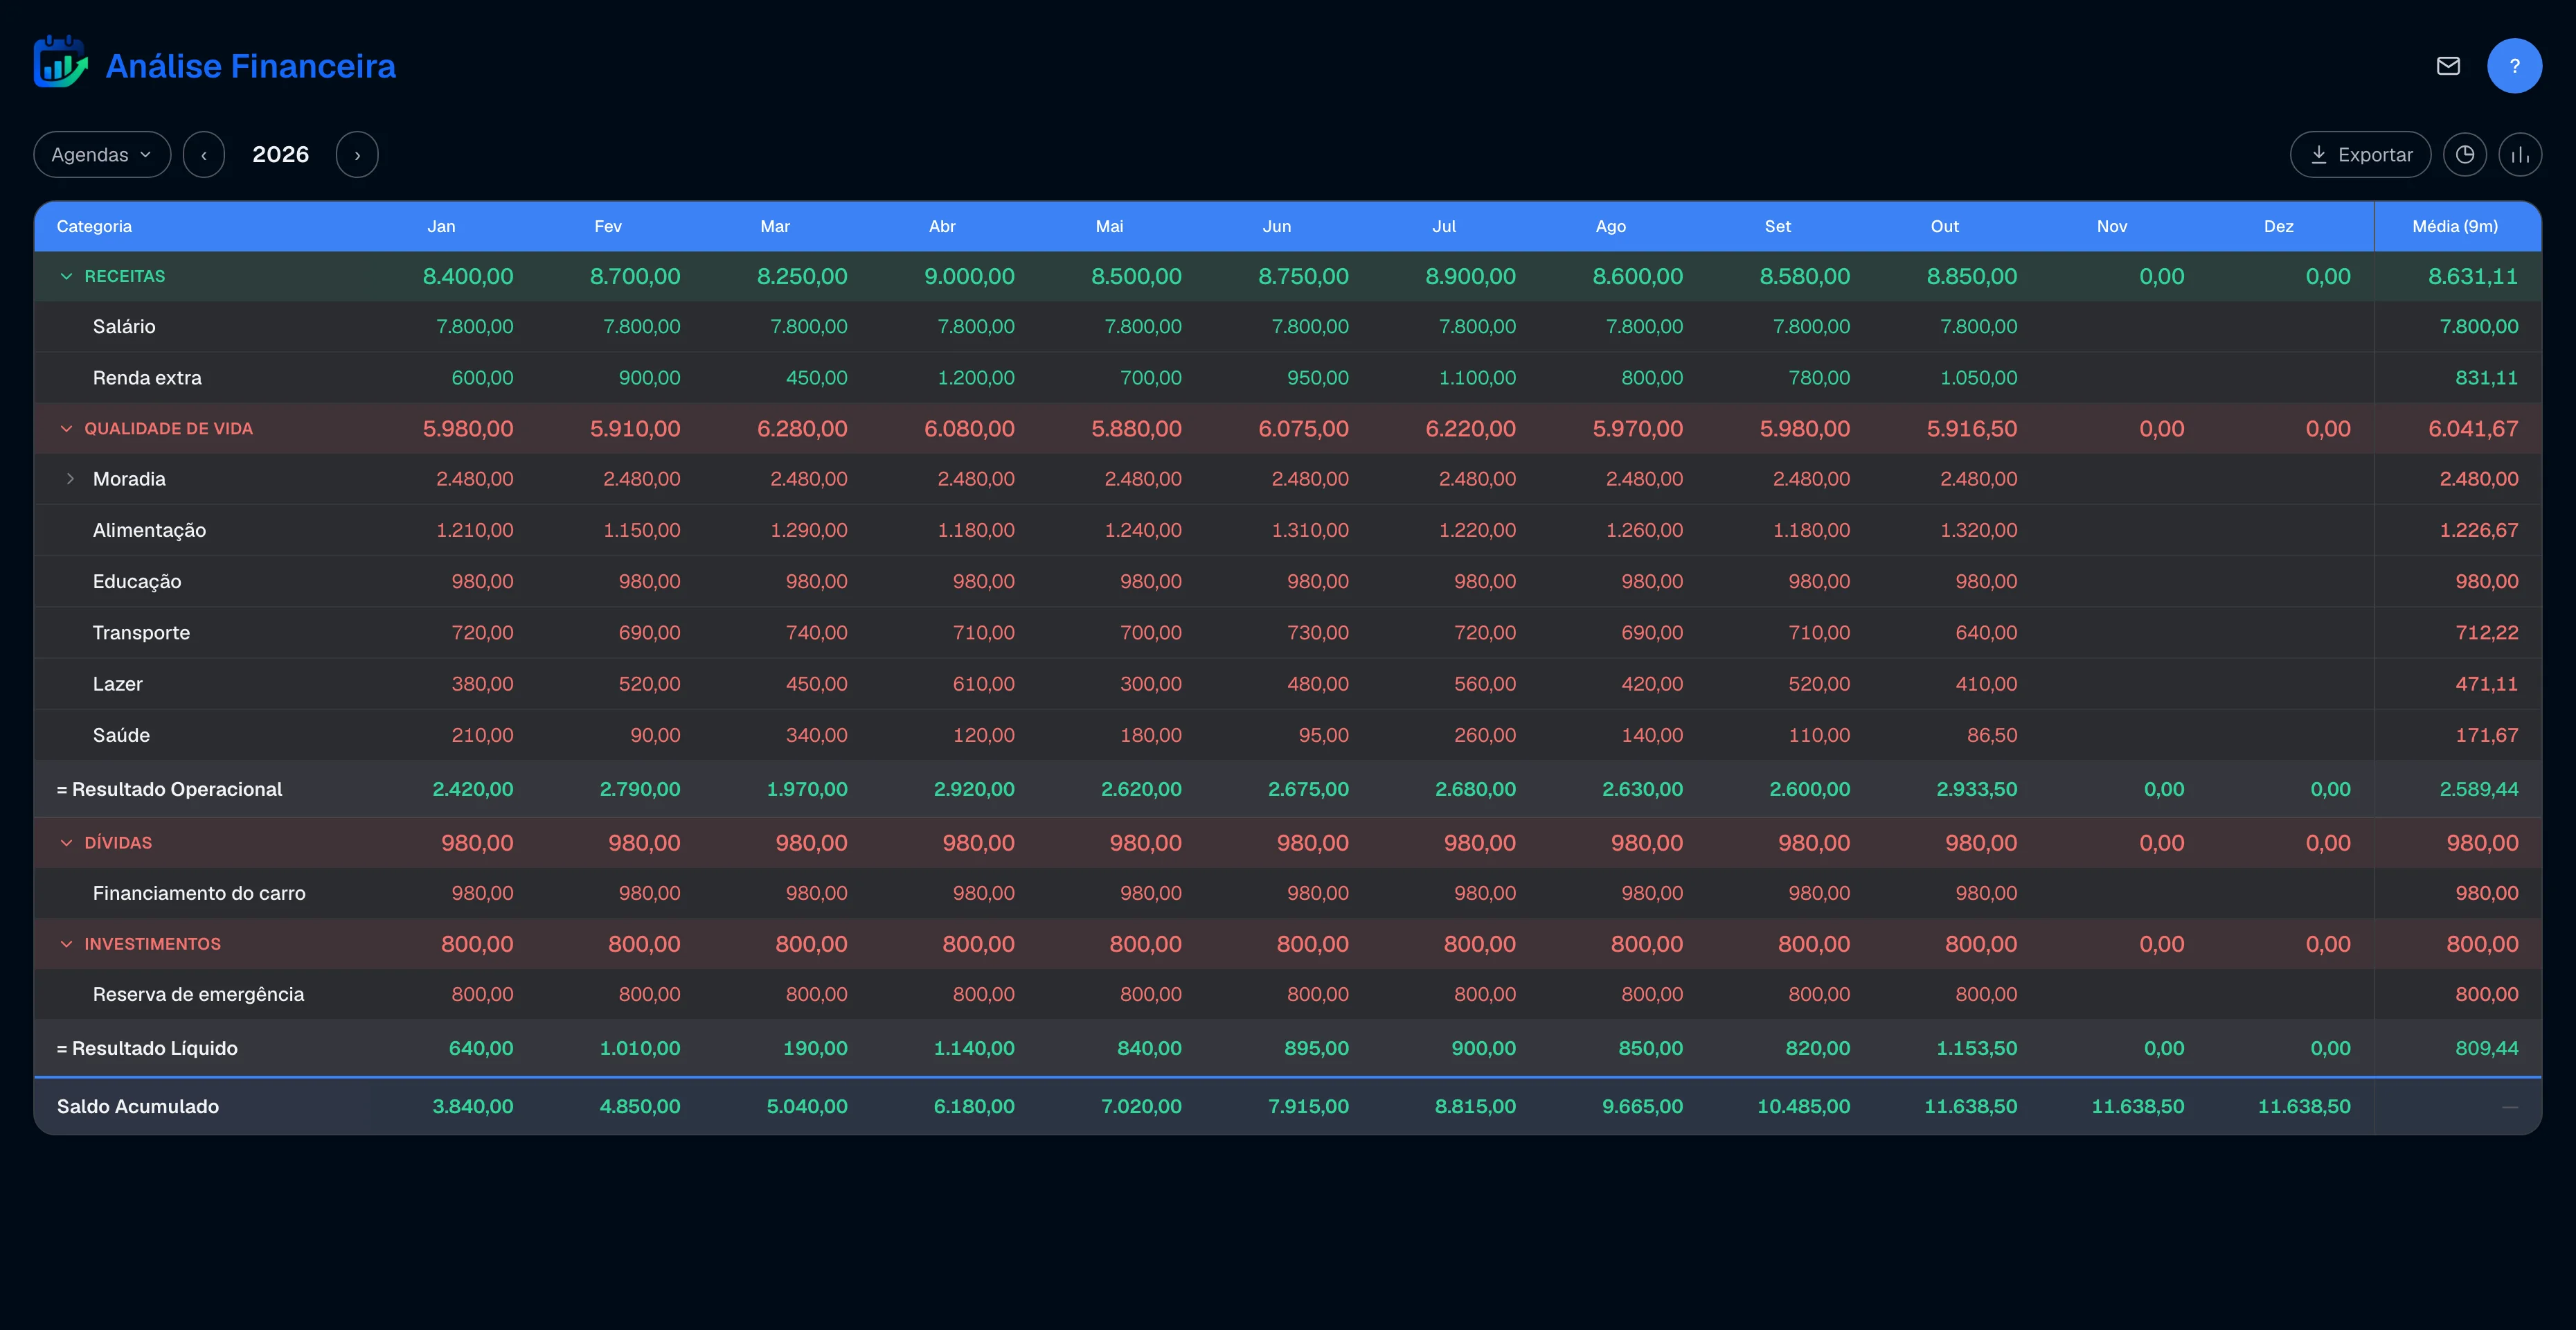The width and height of the screenshot is (2576, 1330).
Task: Collapse the QUALIDADE DE VIDA group
Action: click(x=66, y=429)
